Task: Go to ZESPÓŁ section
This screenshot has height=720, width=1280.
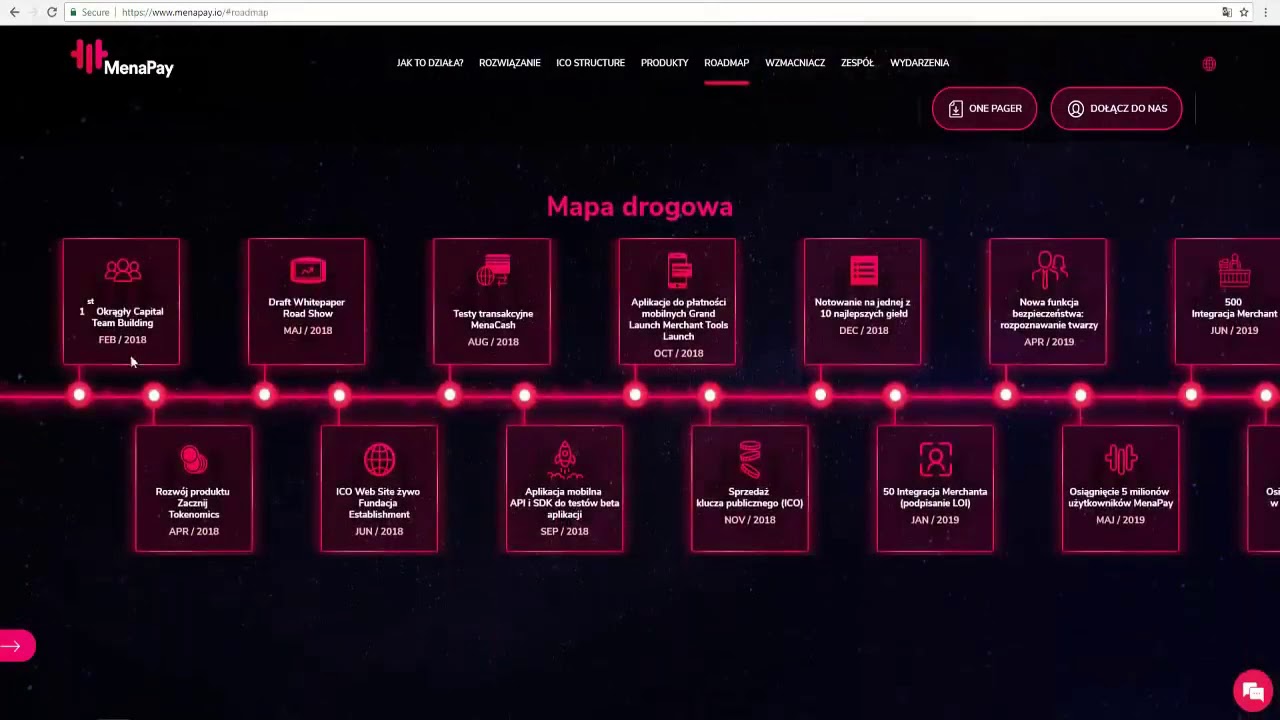Action: (x=857, y=63)
